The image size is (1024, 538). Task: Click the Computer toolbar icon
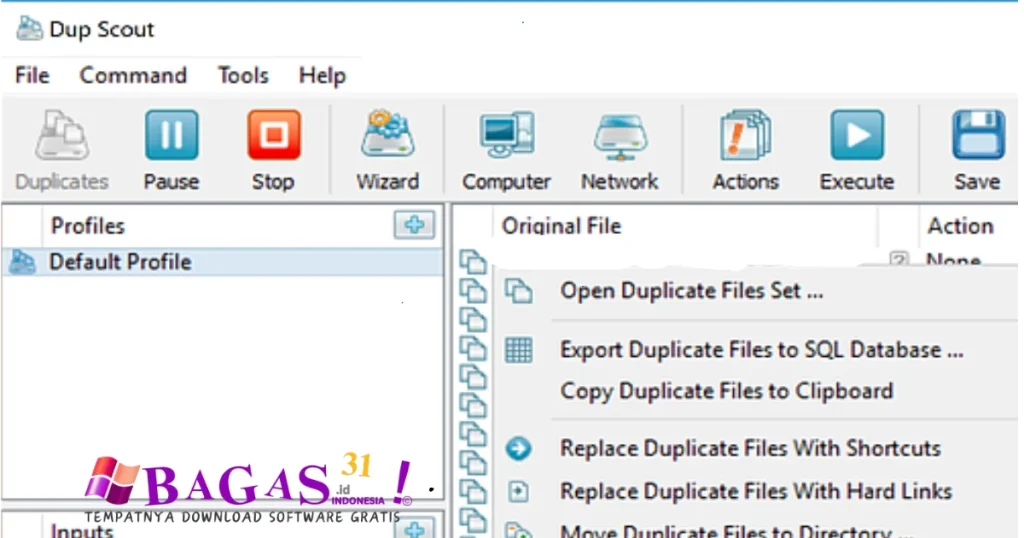[x=506, y=135]
